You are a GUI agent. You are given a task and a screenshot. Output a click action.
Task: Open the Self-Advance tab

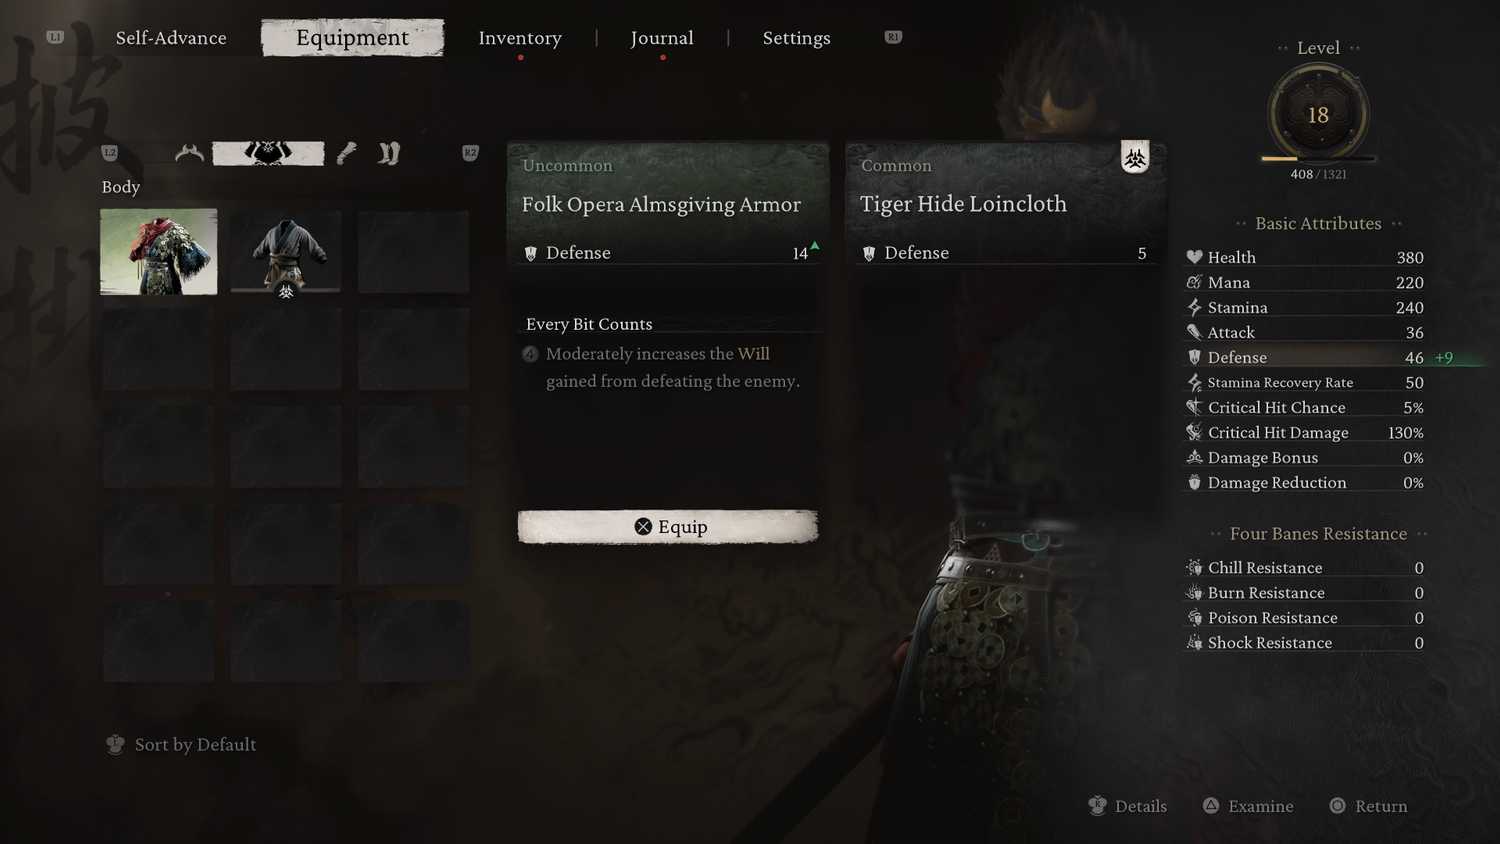(x=171, y=38)
